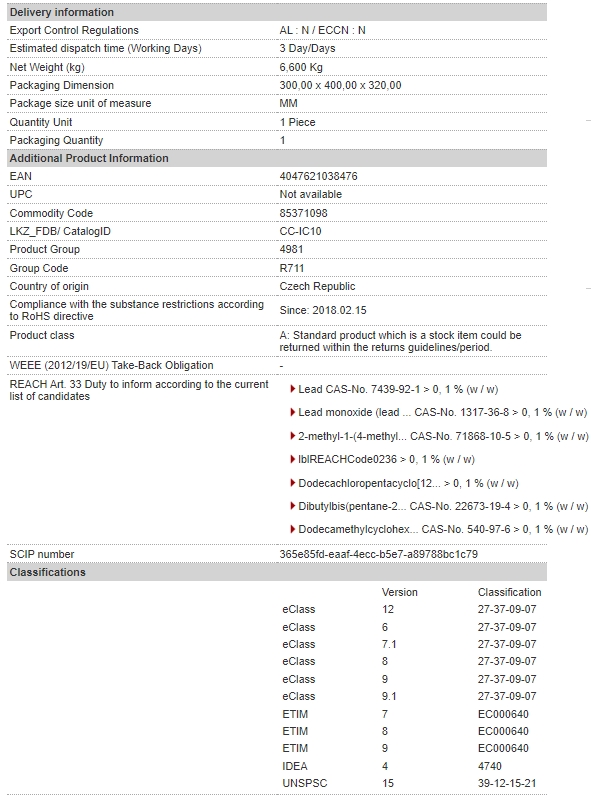Click the WEEE Take-Back Obligation label
Screen dimensions: 591x798
(111, 365)
